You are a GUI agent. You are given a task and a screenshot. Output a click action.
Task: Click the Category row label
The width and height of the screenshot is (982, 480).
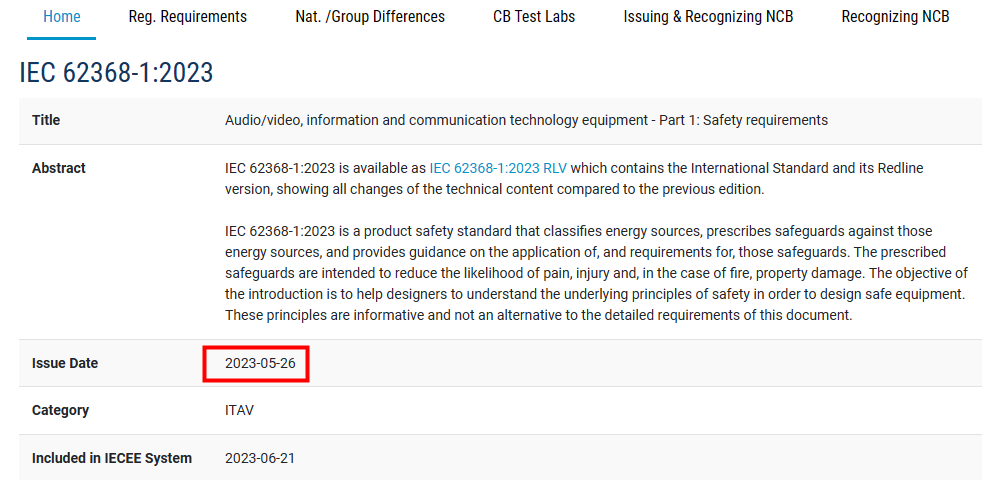(x=60, y=410)
